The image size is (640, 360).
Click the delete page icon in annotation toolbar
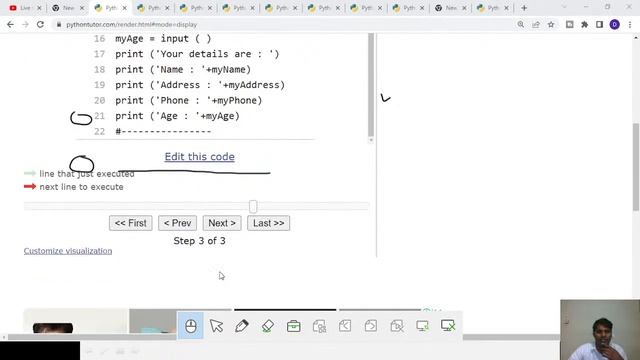pyautogui.click(x=397, y=326)
